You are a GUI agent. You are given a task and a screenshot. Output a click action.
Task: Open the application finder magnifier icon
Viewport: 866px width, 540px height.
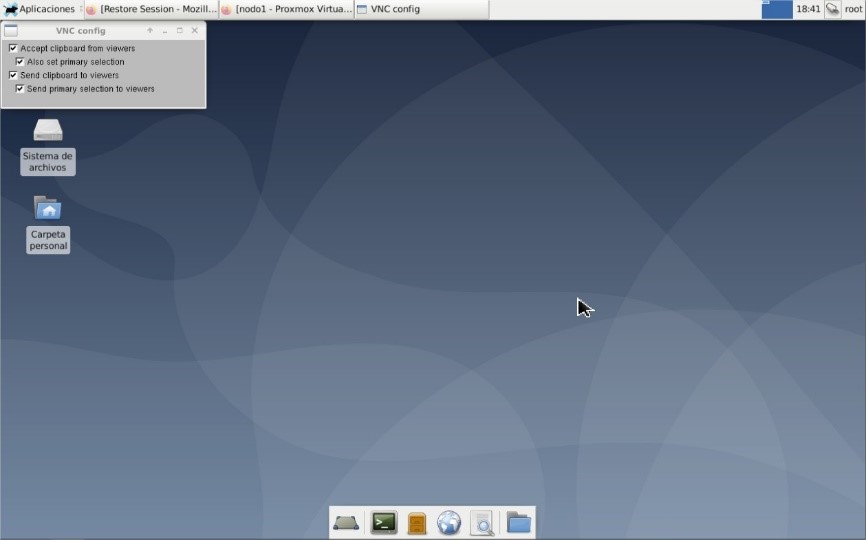click(x=482, y=522)
